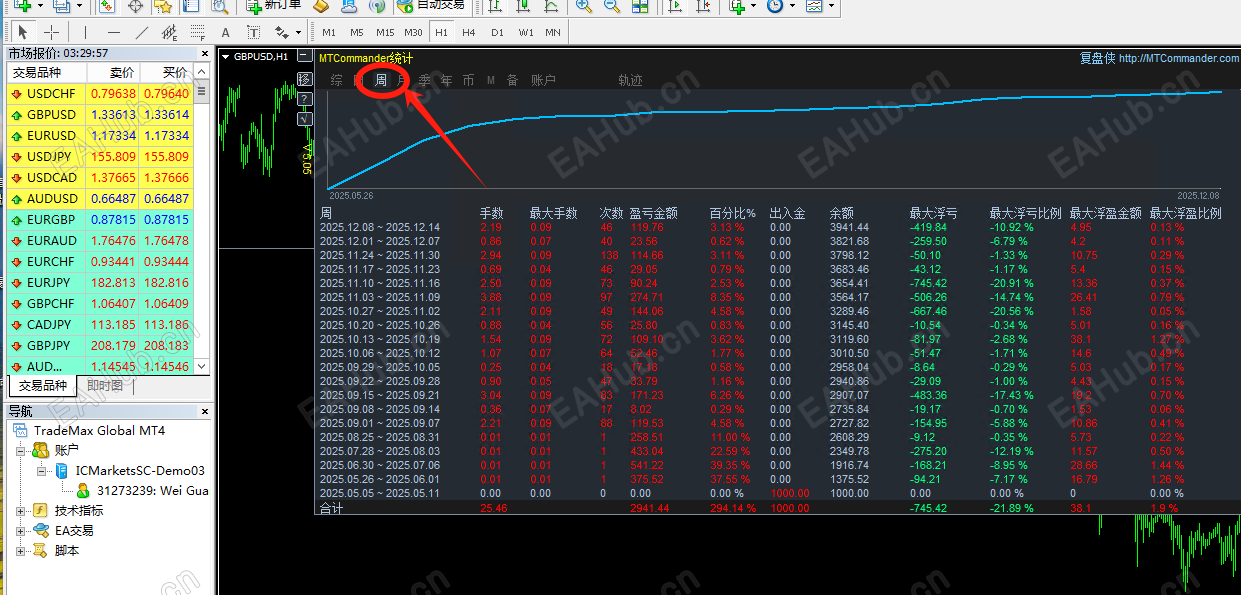Toggle auto scroll chart icon
Image resolution: width=1241 pixels, height=595 pixels.
coord(675,6)
